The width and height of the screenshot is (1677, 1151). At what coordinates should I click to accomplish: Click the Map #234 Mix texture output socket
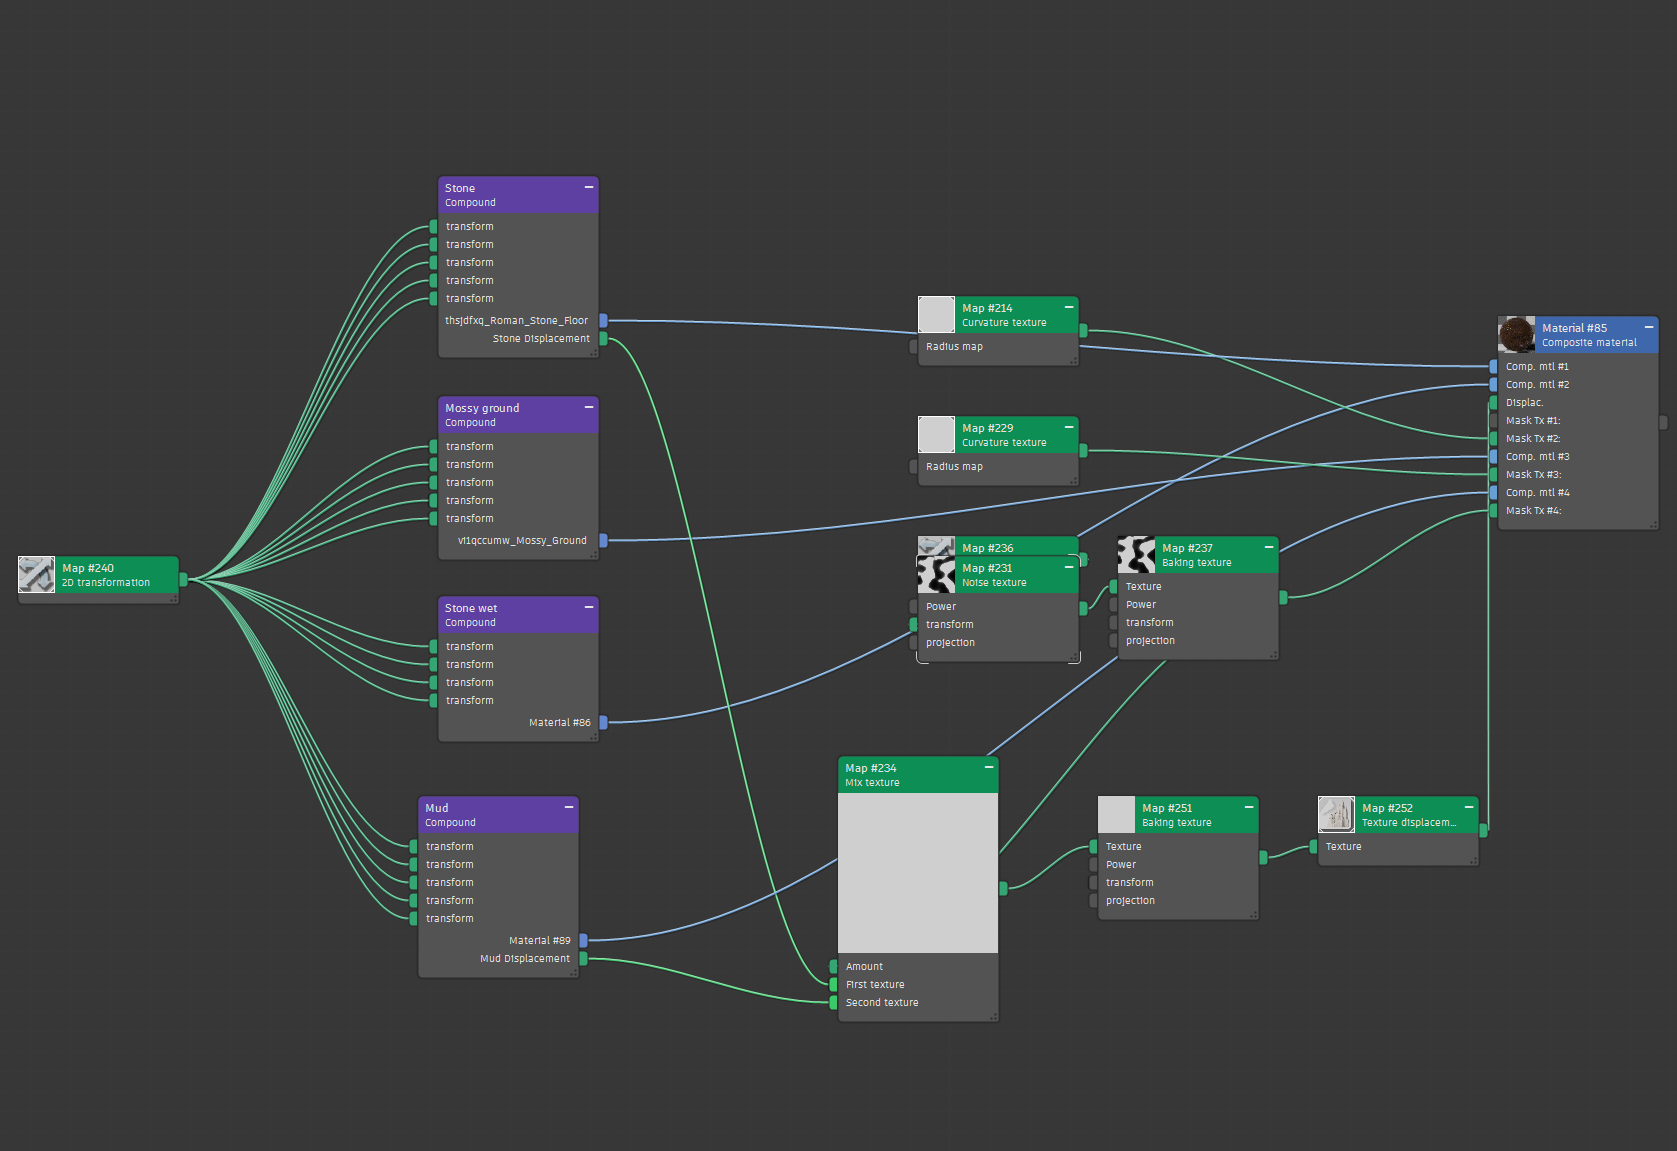1003,888
